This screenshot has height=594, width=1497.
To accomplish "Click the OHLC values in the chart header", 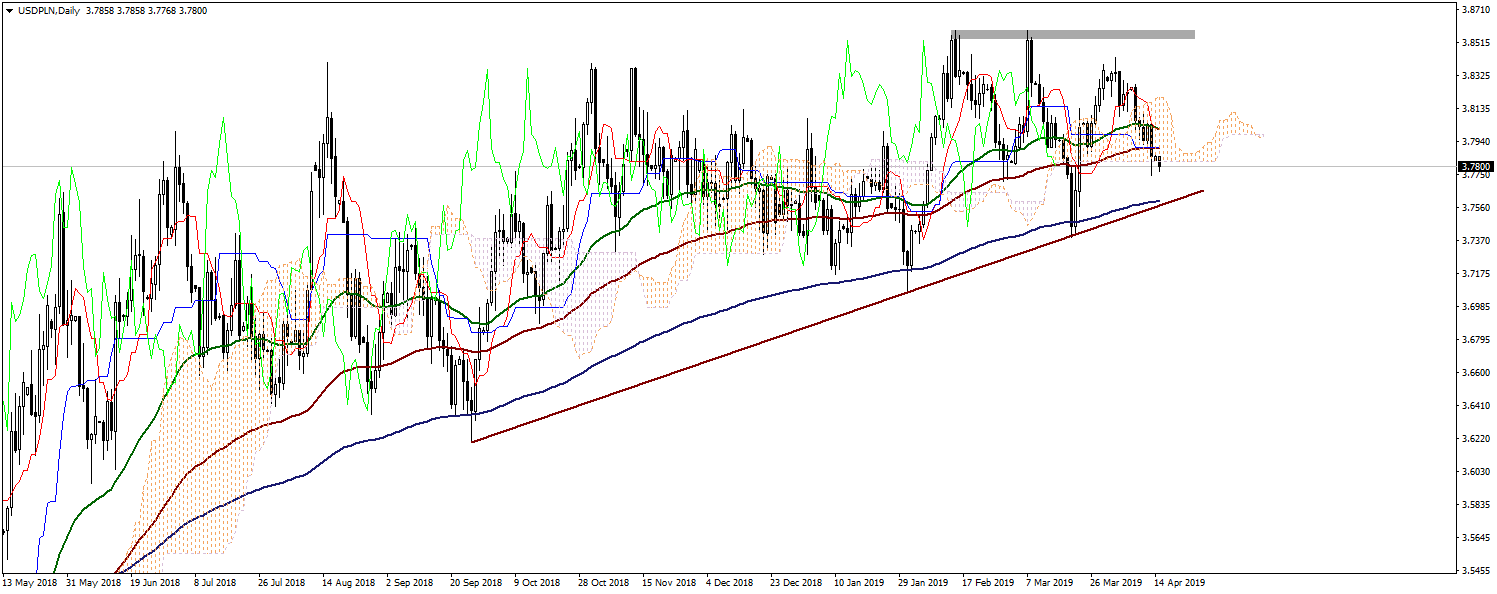I will (x=139, y=10).
